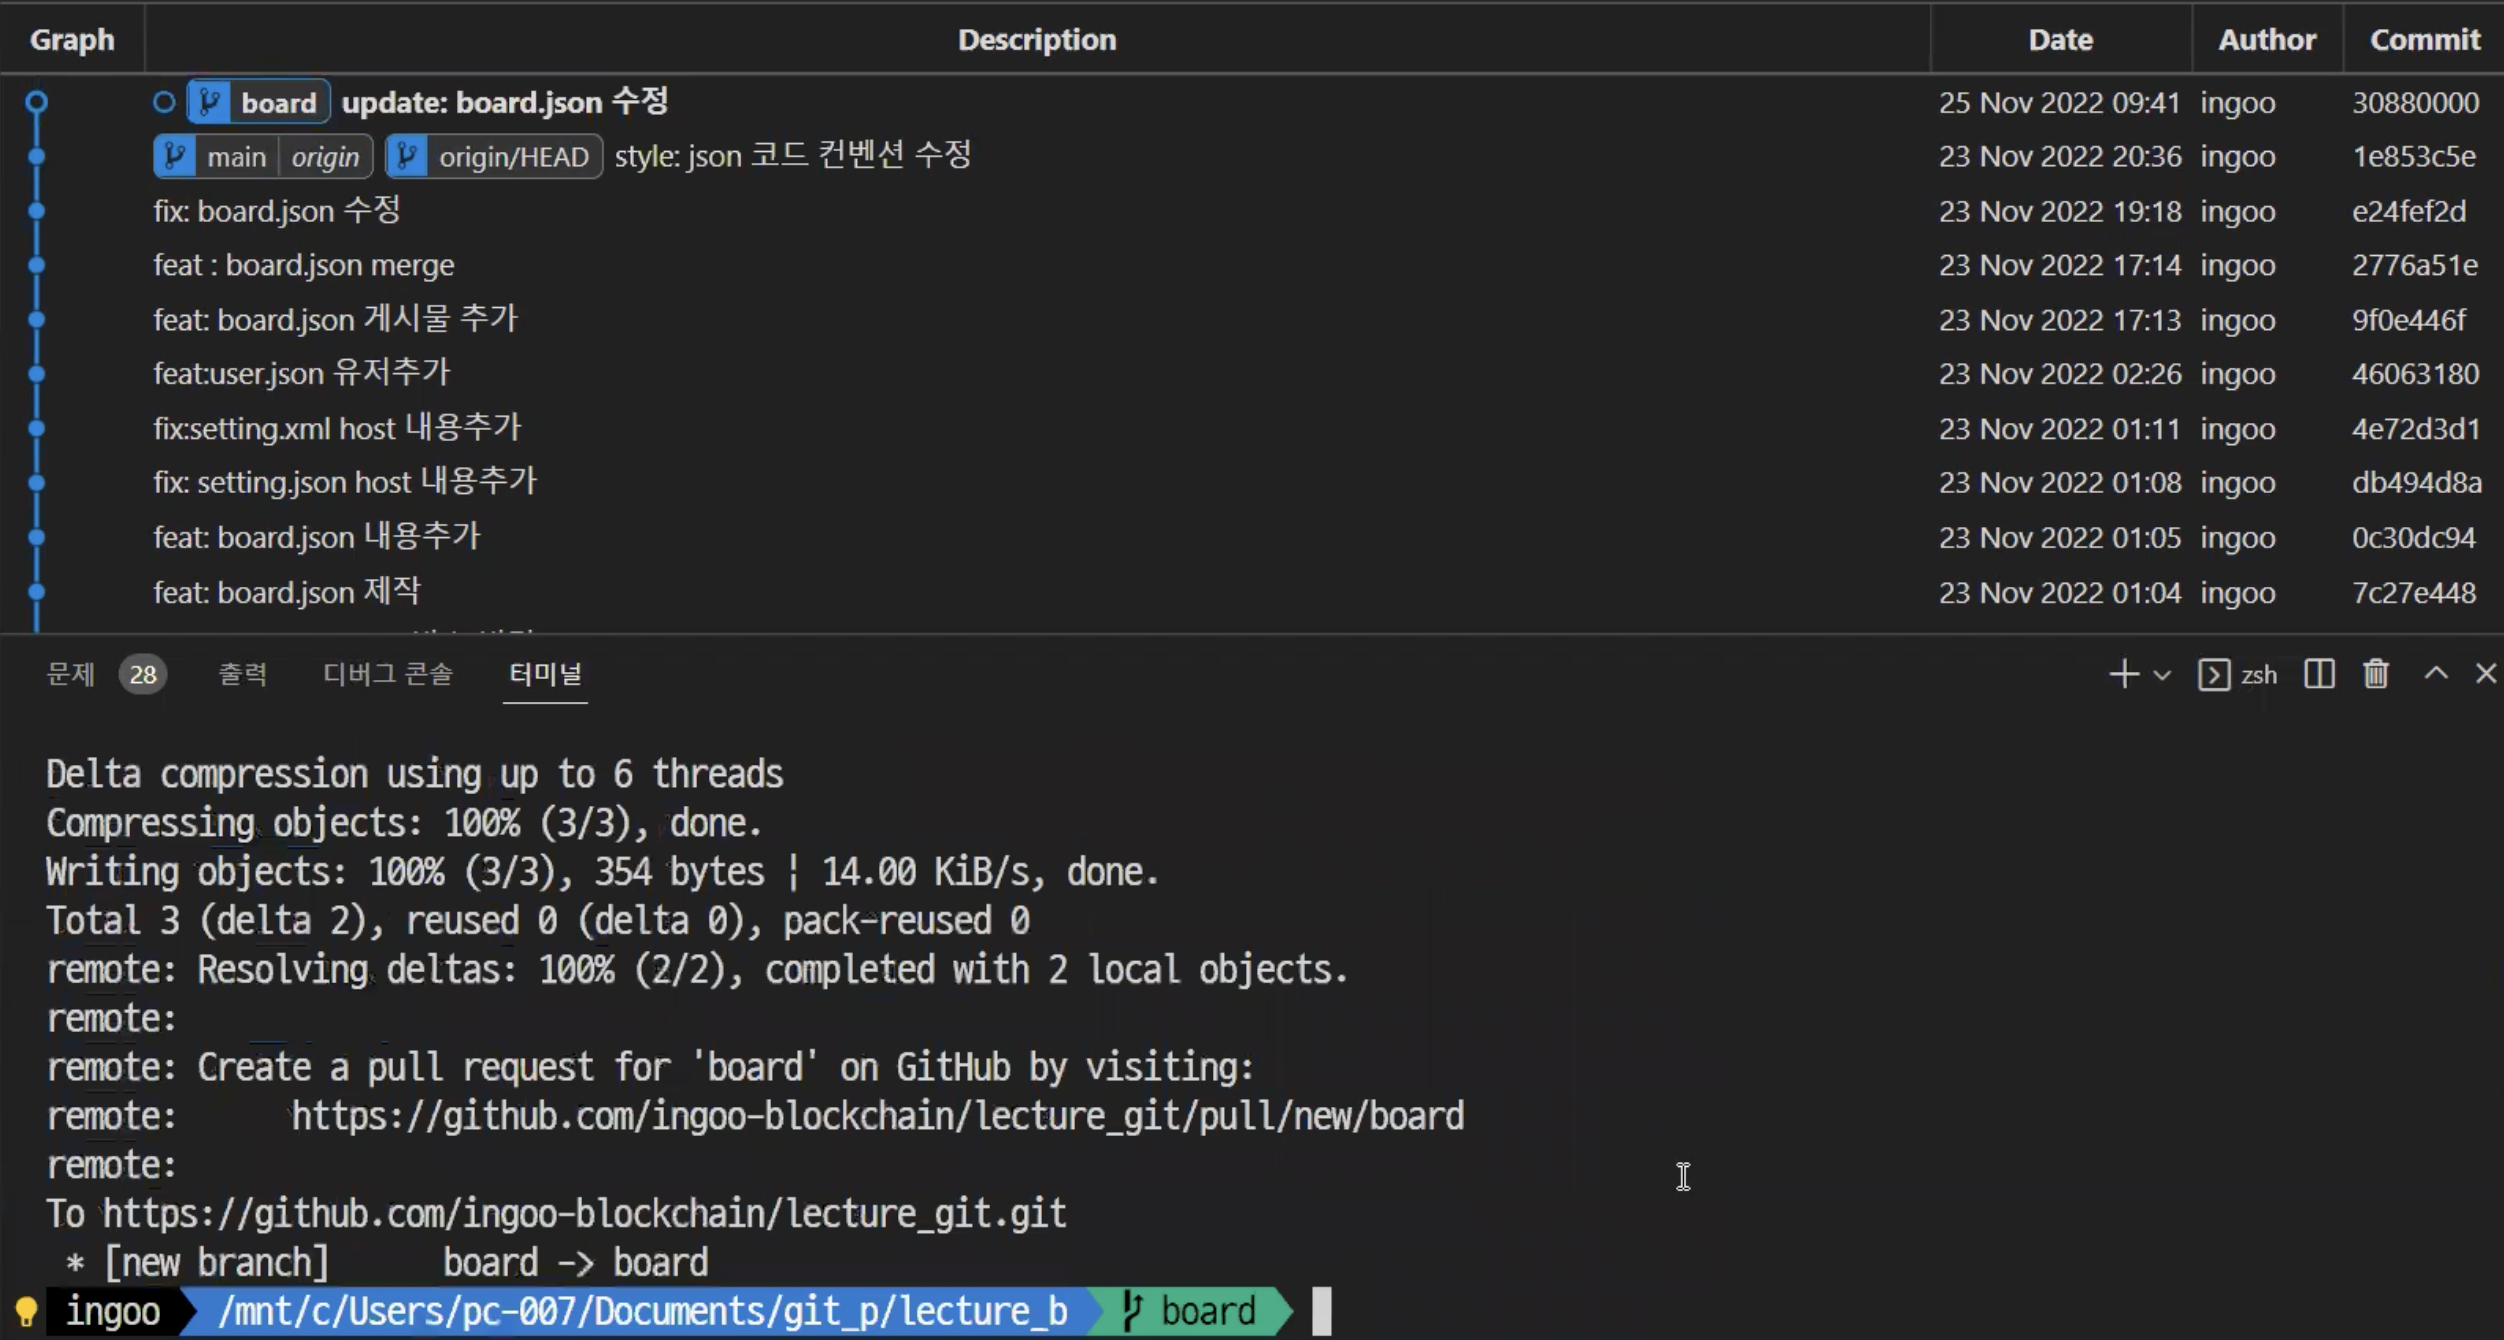Switch to the 출력 (Output) tab
This screenshot has width=2504, height=1340.
tap(243, 674)
